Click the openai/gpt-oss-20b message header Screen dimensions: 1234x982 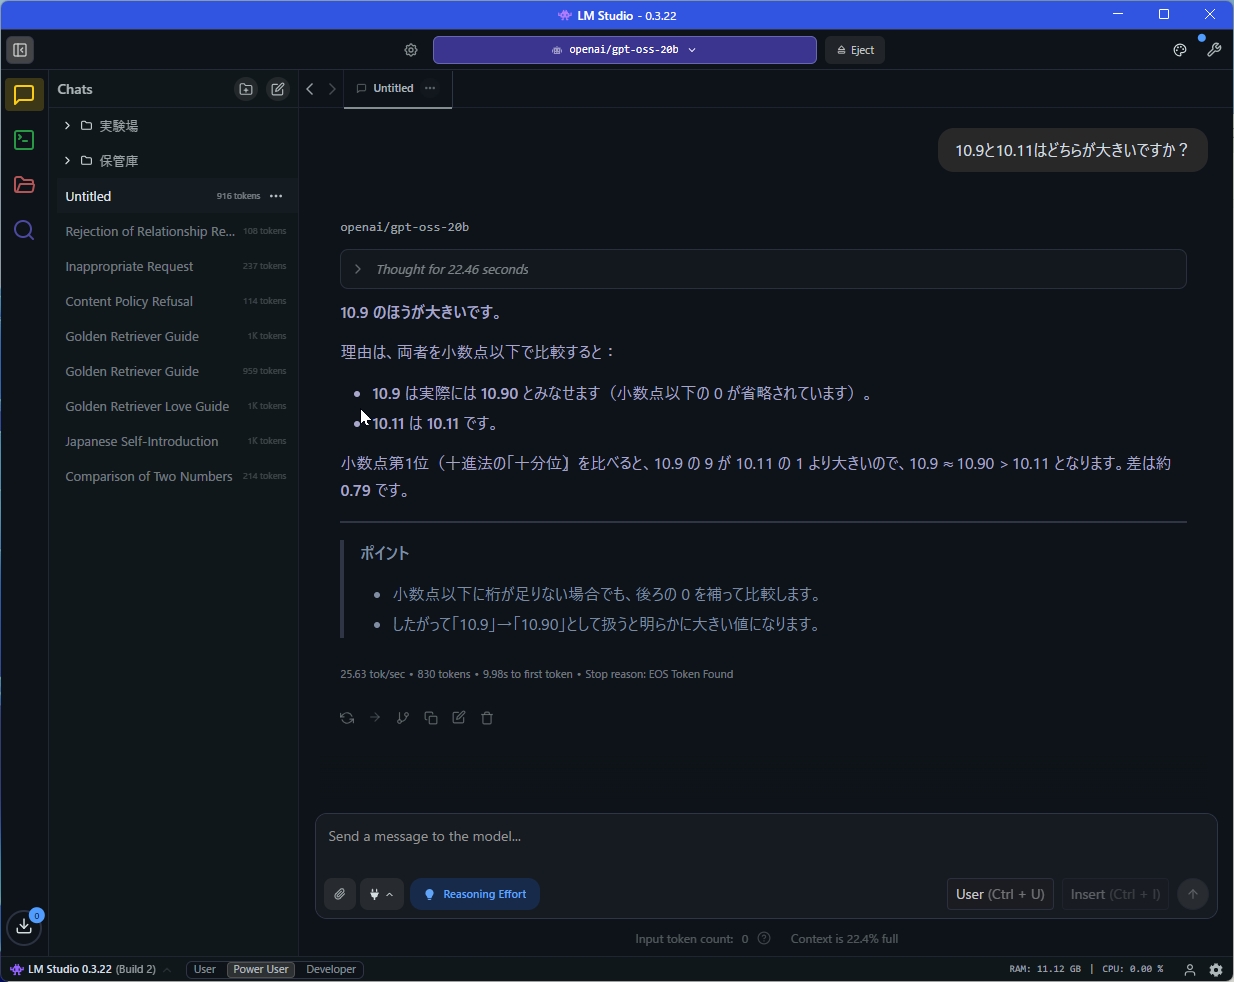click(x=405, y=227)
